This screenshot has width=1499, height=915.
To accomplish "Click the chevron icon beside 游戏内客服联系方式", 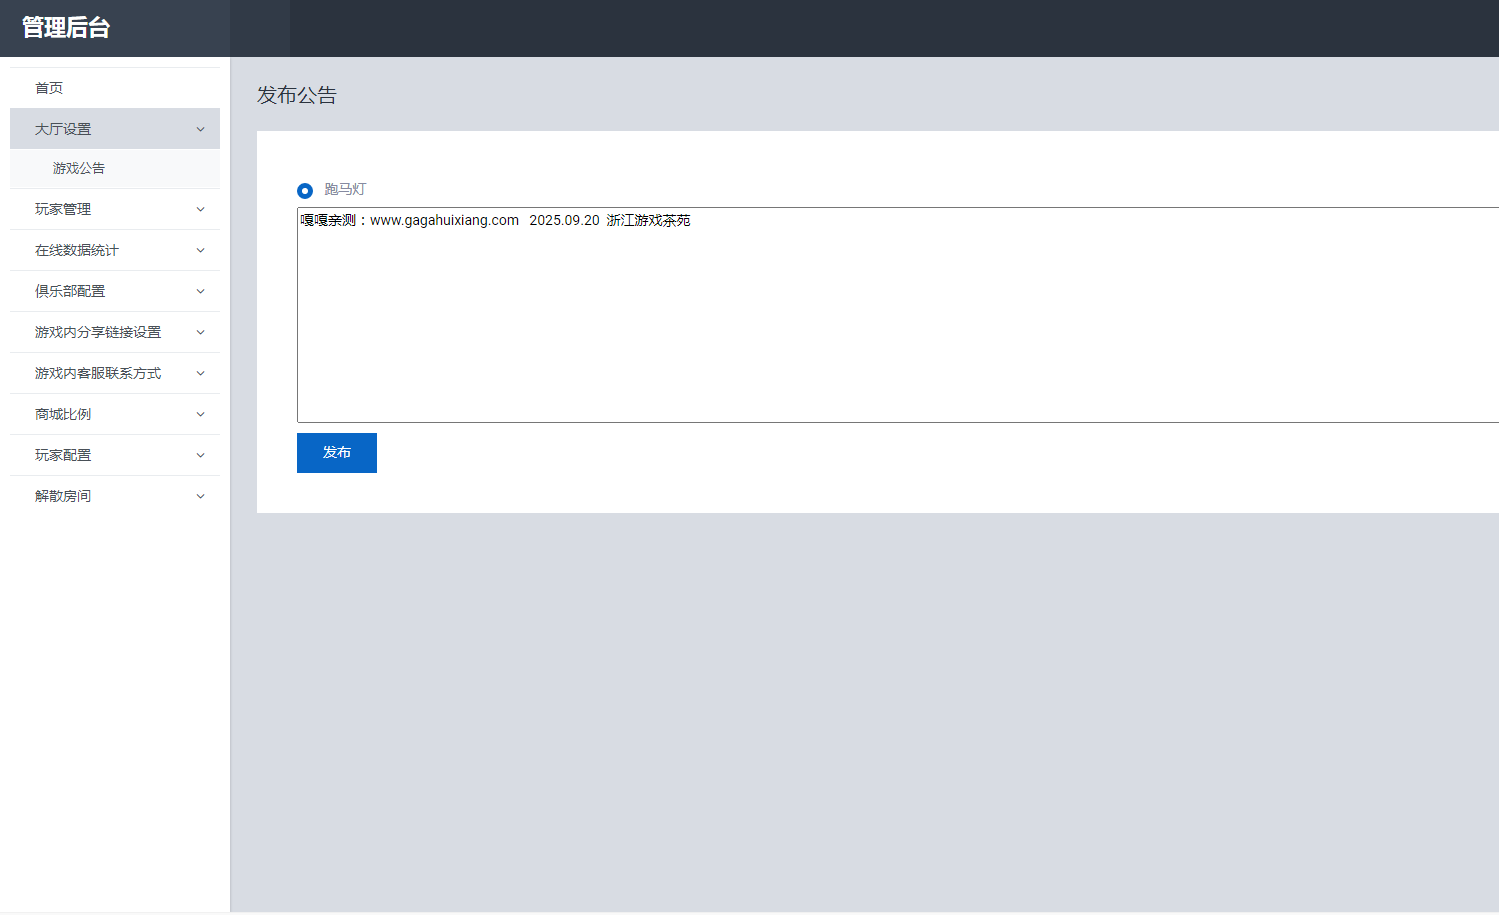I will click(x=200, y=373).
